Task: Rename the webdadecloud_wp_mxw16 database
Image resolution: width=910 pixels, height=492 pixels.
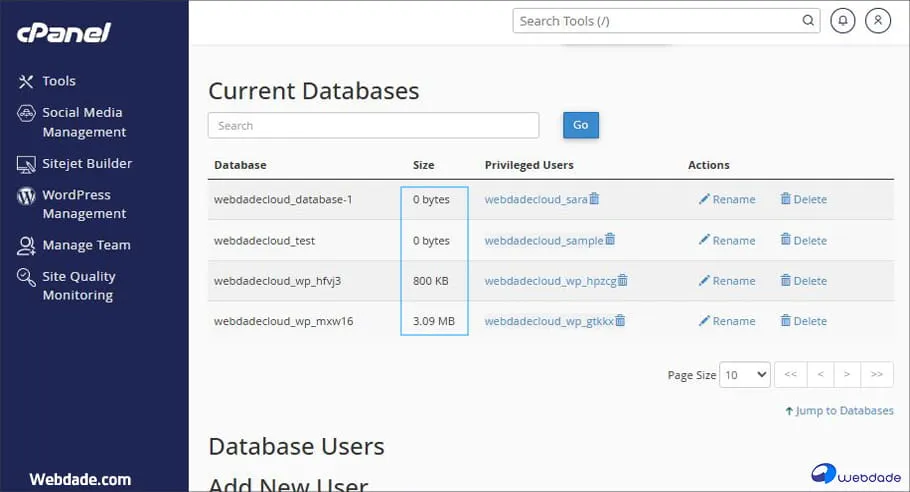Action: pos(727,321)
